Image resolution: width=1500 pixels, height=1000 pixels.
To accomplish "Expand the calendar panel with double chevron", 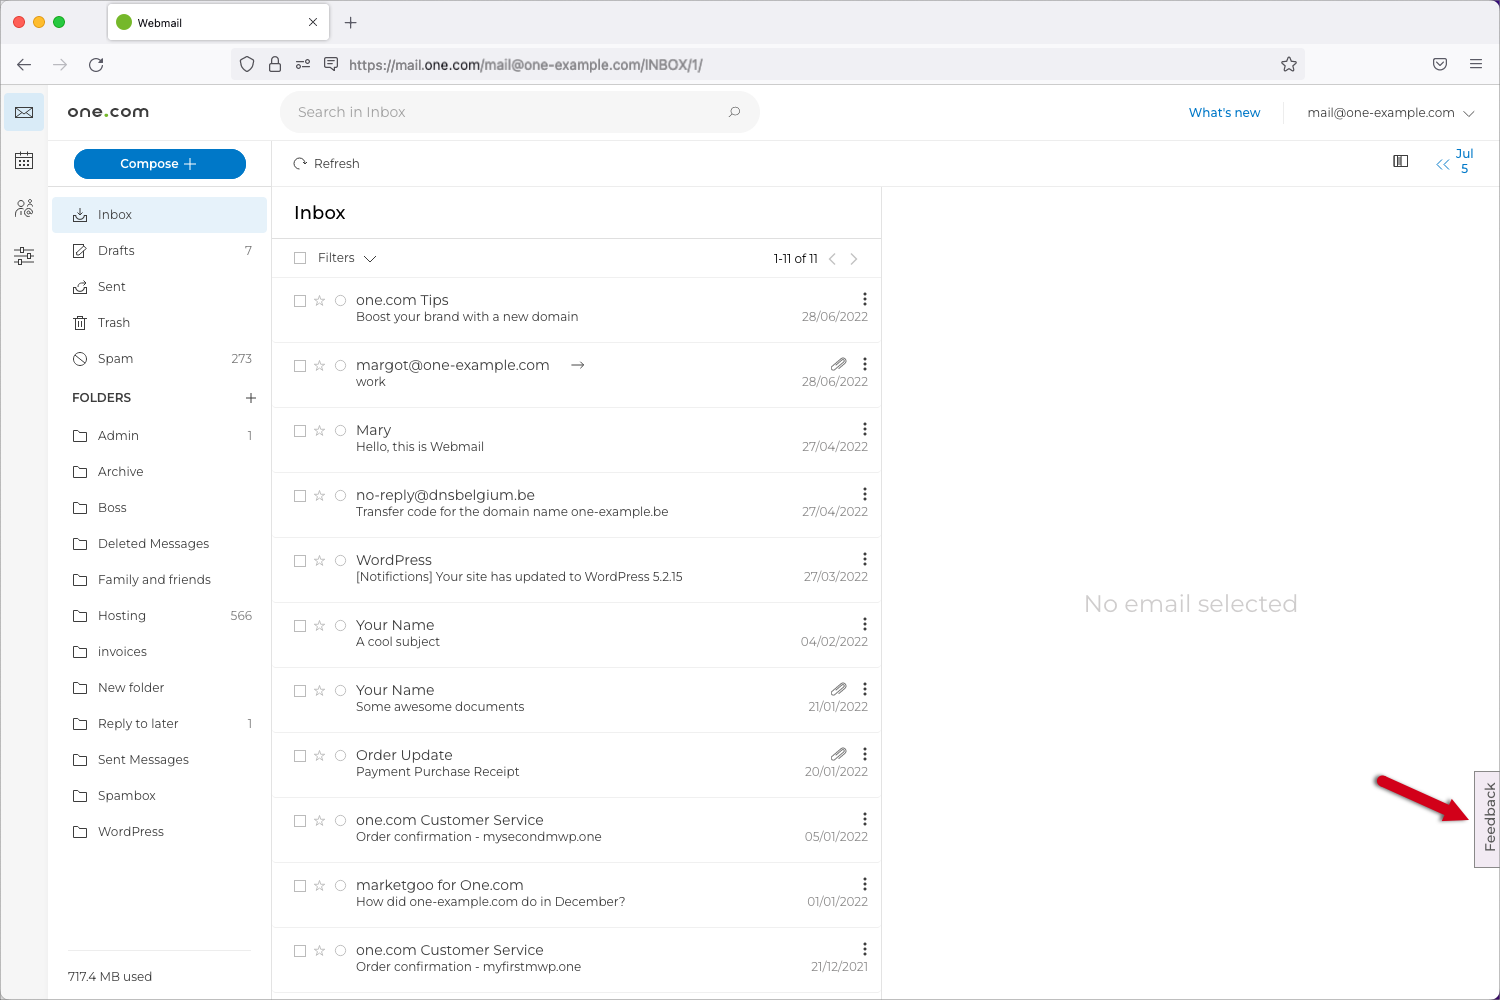I will click(x=1442, y=165).
